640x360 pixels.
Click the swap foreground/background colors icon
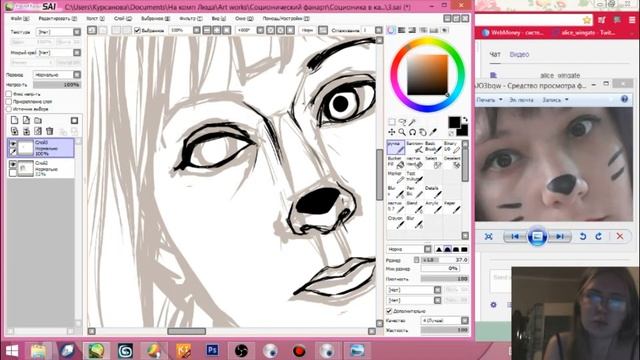[465, 119]
